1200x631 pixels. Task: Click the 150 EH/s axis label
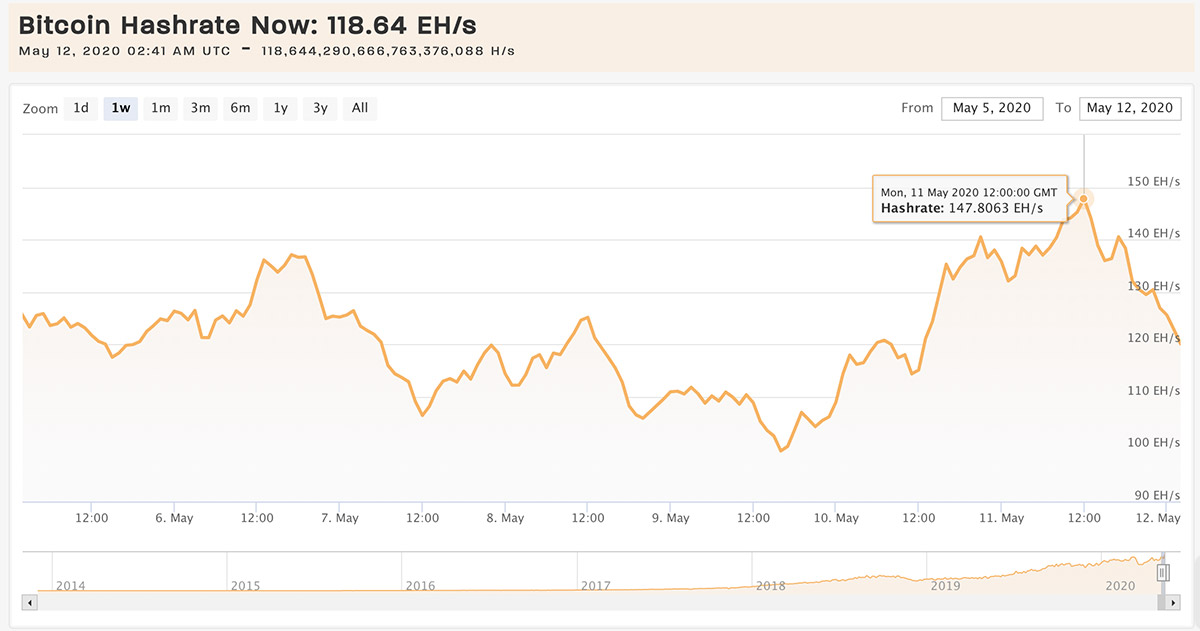click(1154, 181)
